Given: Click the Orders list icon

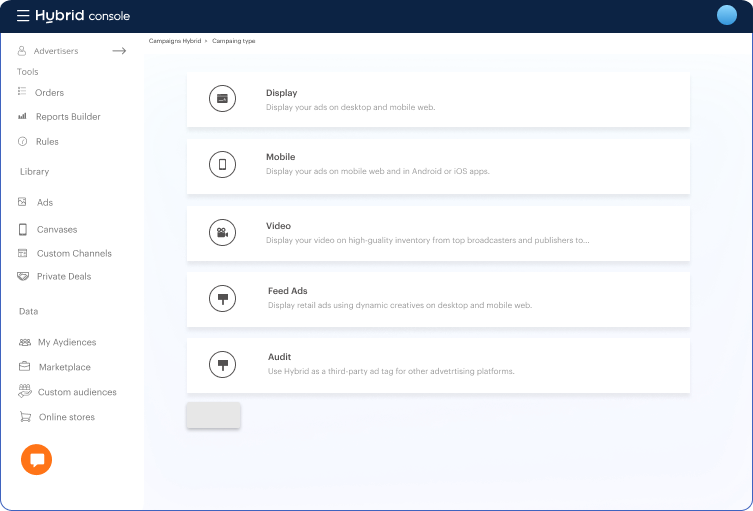Looking at the screenshot, I should 22,91.
